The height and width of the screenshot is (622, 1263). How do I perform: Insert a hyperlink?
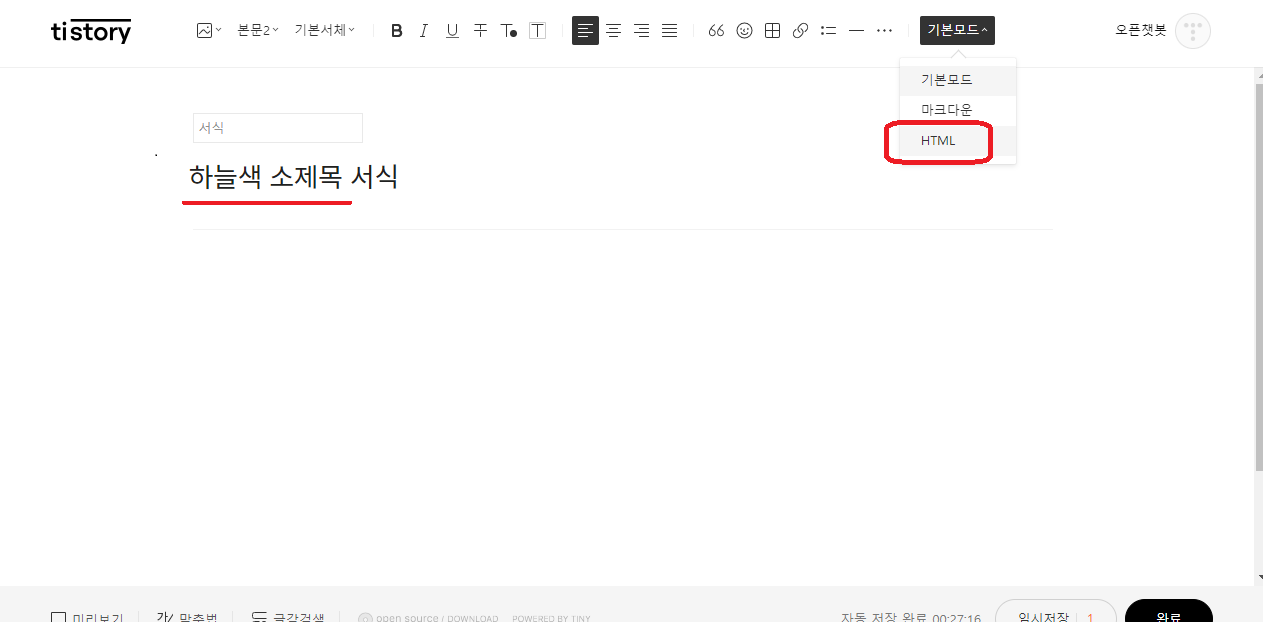[x=800, y=31]
